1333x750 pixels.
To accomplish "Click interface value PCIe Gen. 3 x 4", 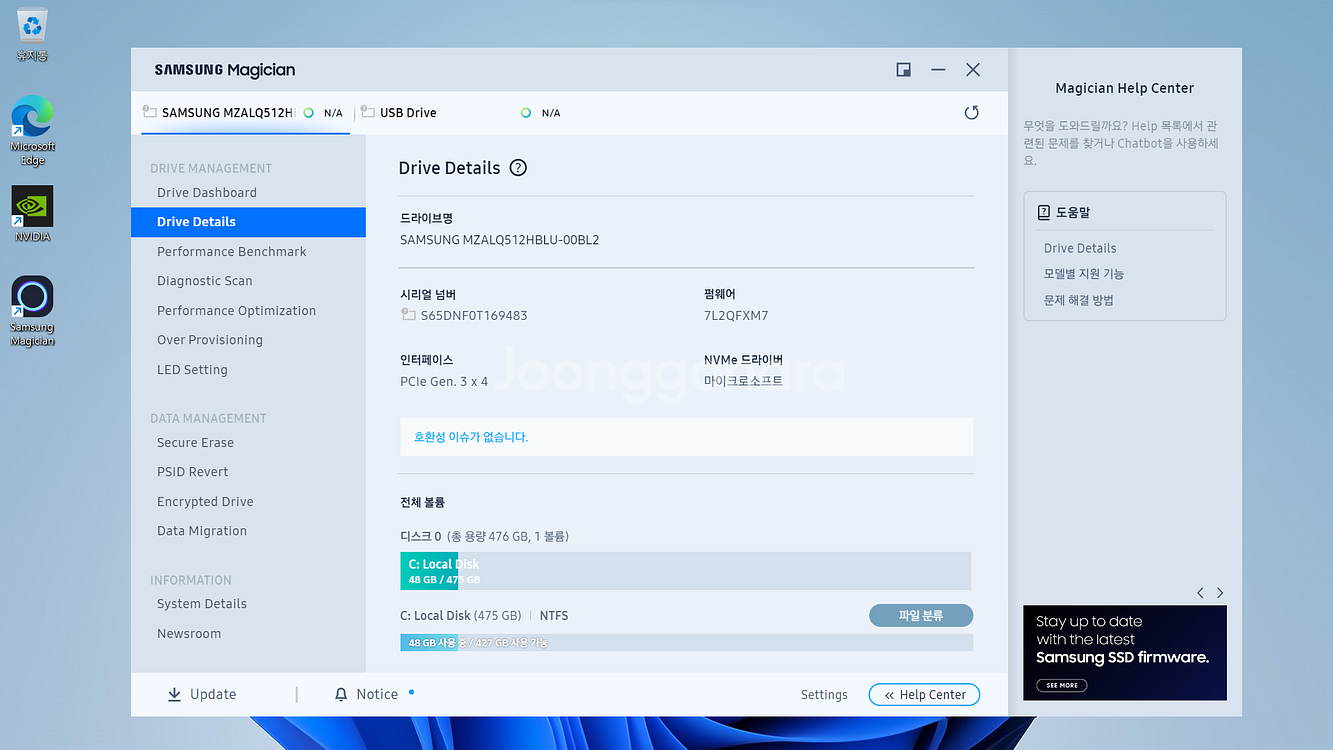I will [x=444, y=381].
